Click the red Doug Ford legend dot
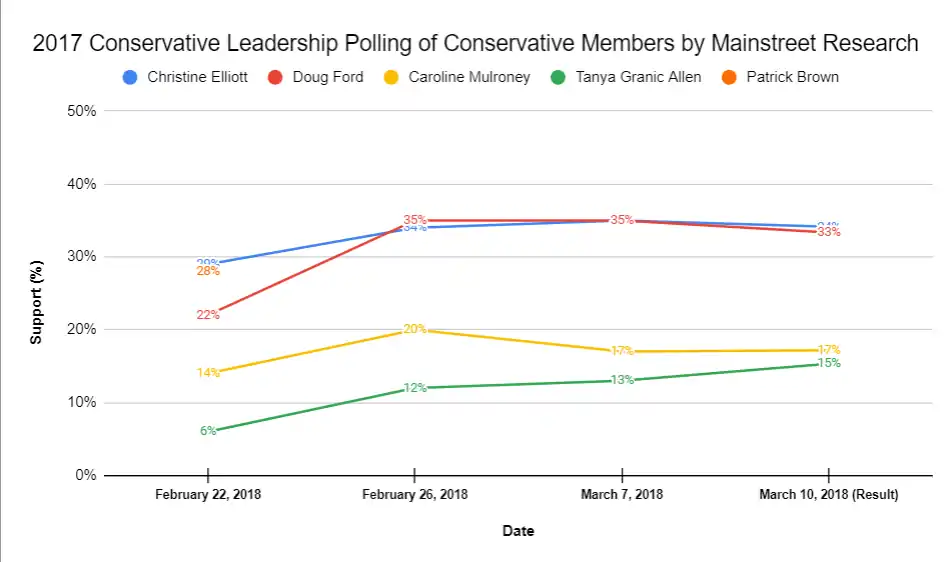 275,77
